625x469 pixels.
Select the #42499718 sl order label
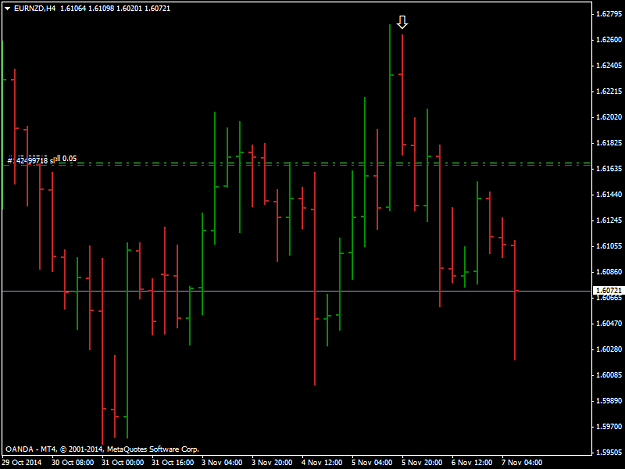pos(31,161)
